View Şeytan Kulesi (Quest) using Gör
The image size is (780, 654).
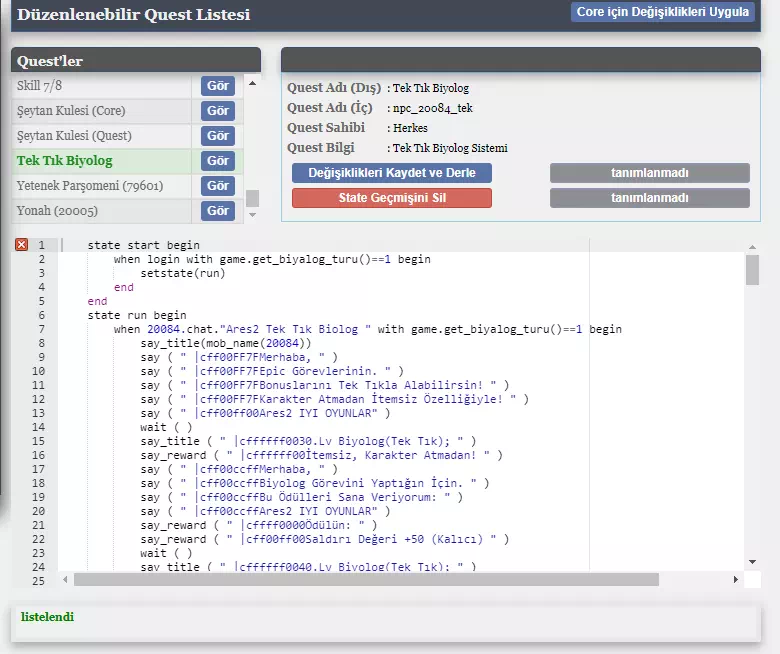pyautogui.click(x=218, y=135)
